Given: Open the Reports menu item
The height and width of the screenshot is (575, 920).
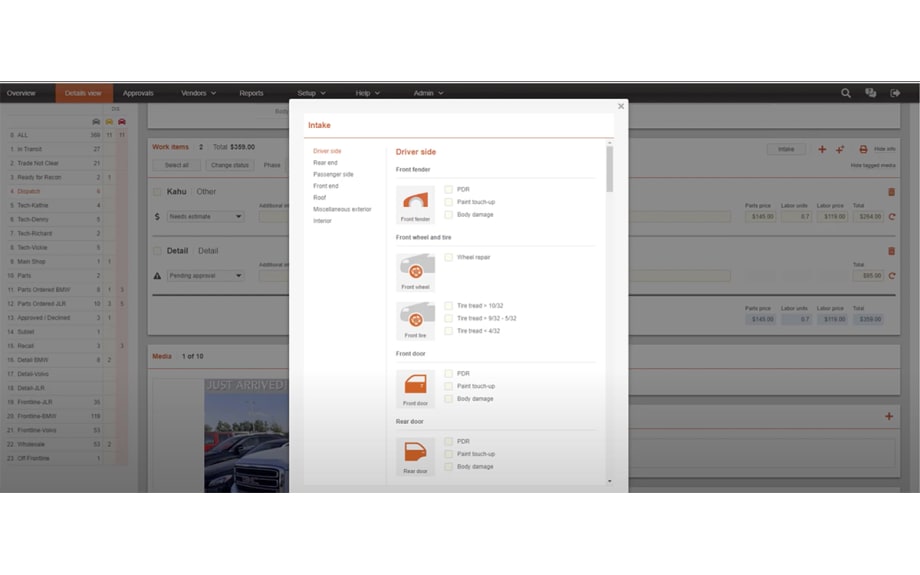Looking at the screenshot, I should click(251, 93).
